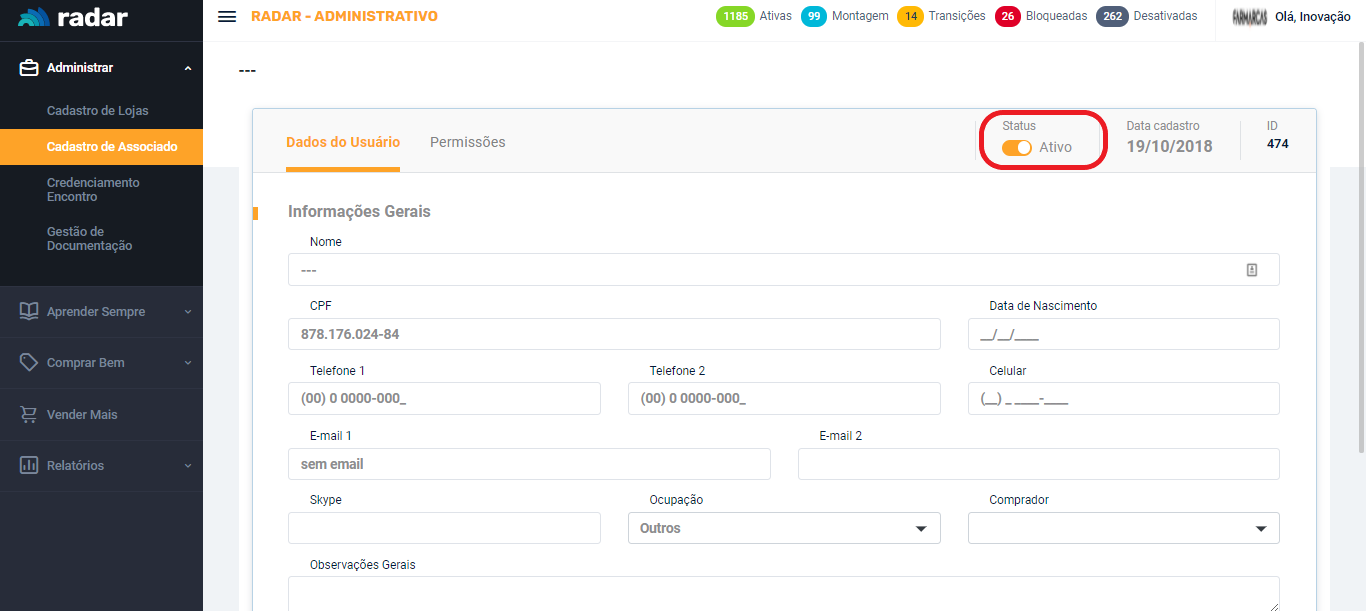Image resolution: width=1366 pixels, height=611 pixels.
Task: Click the 26 Bloqueadas badge
Action: [x=1007, y=16]
